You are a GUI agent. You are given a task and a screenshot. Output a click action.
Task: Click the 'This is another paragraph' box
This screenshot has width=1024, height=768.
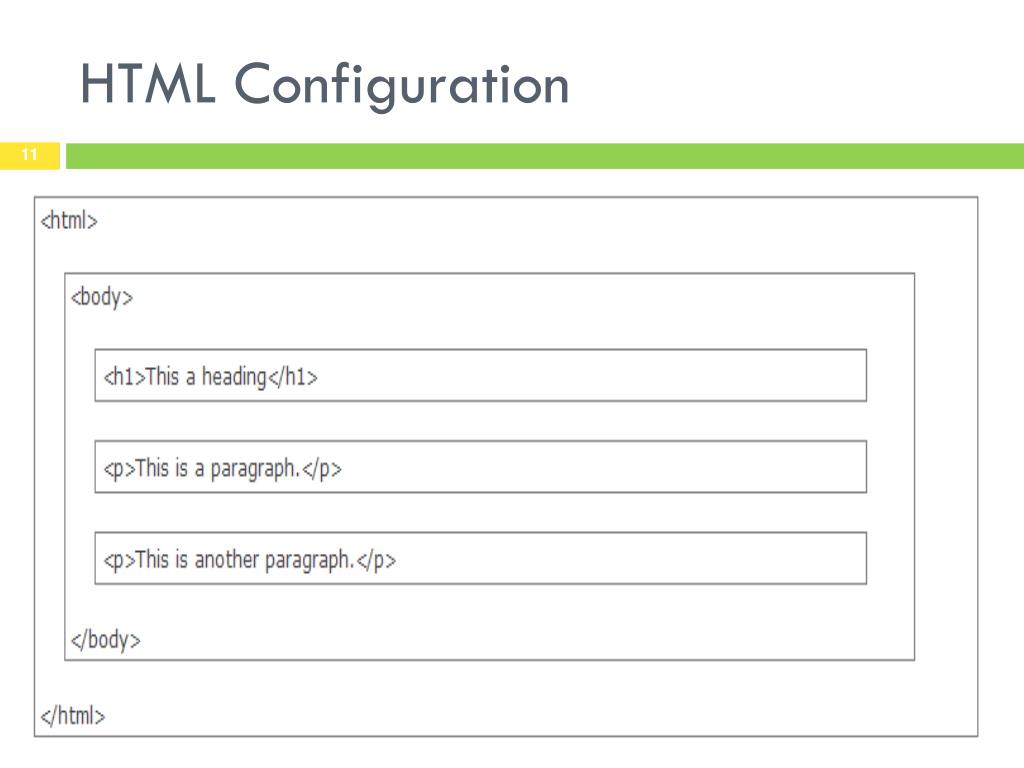coord(481,558)
